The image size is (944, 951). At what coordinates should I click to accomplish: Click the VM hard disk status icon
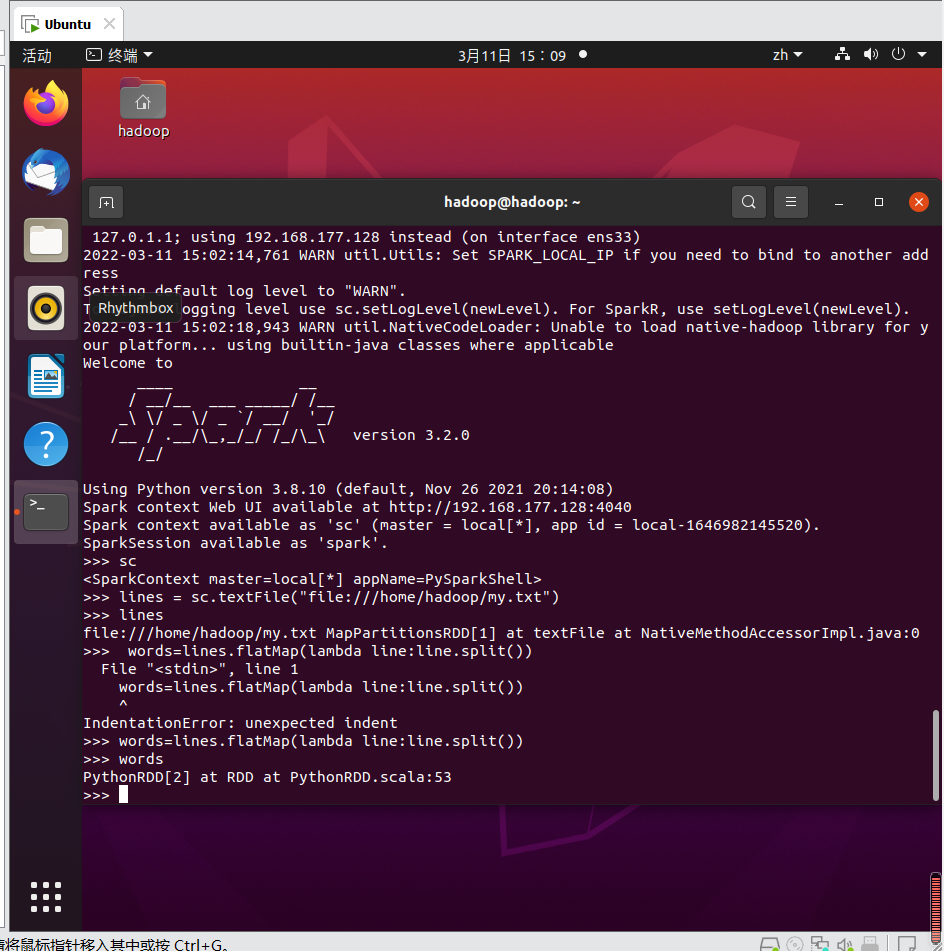(x=769, y=943)
